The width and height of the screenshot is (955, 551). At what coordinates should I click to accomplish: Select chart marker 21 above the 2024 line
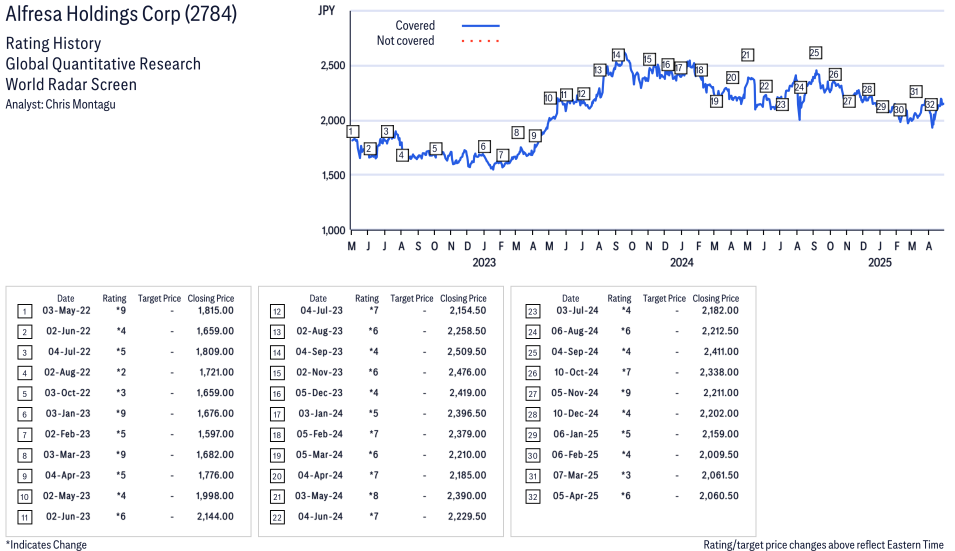pyautogui.click(x=747, y=55)
